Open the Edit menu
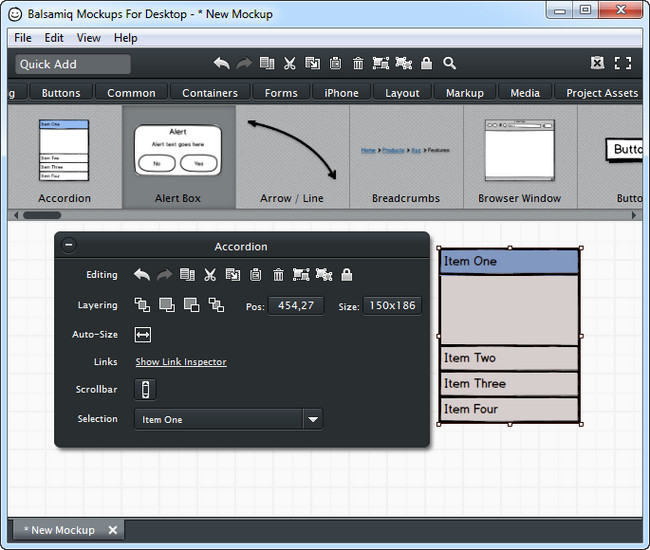Image resolution: width=650 pixels, height=550 pixels. pos(54,38)
